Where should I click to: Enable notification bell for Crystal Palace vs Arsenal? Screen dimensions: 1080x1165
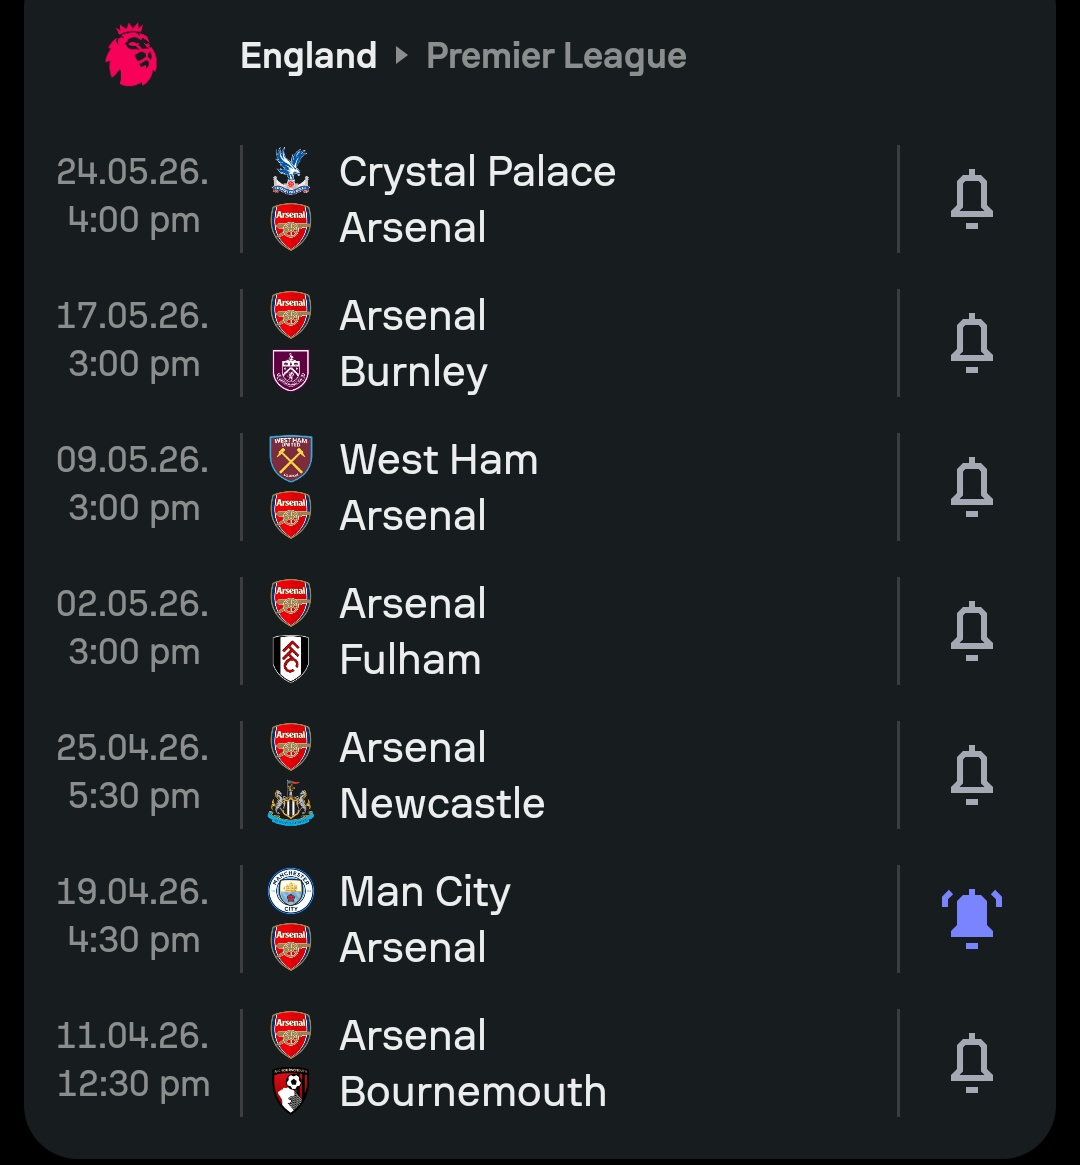pyautogui.click(x=971, y=200)
